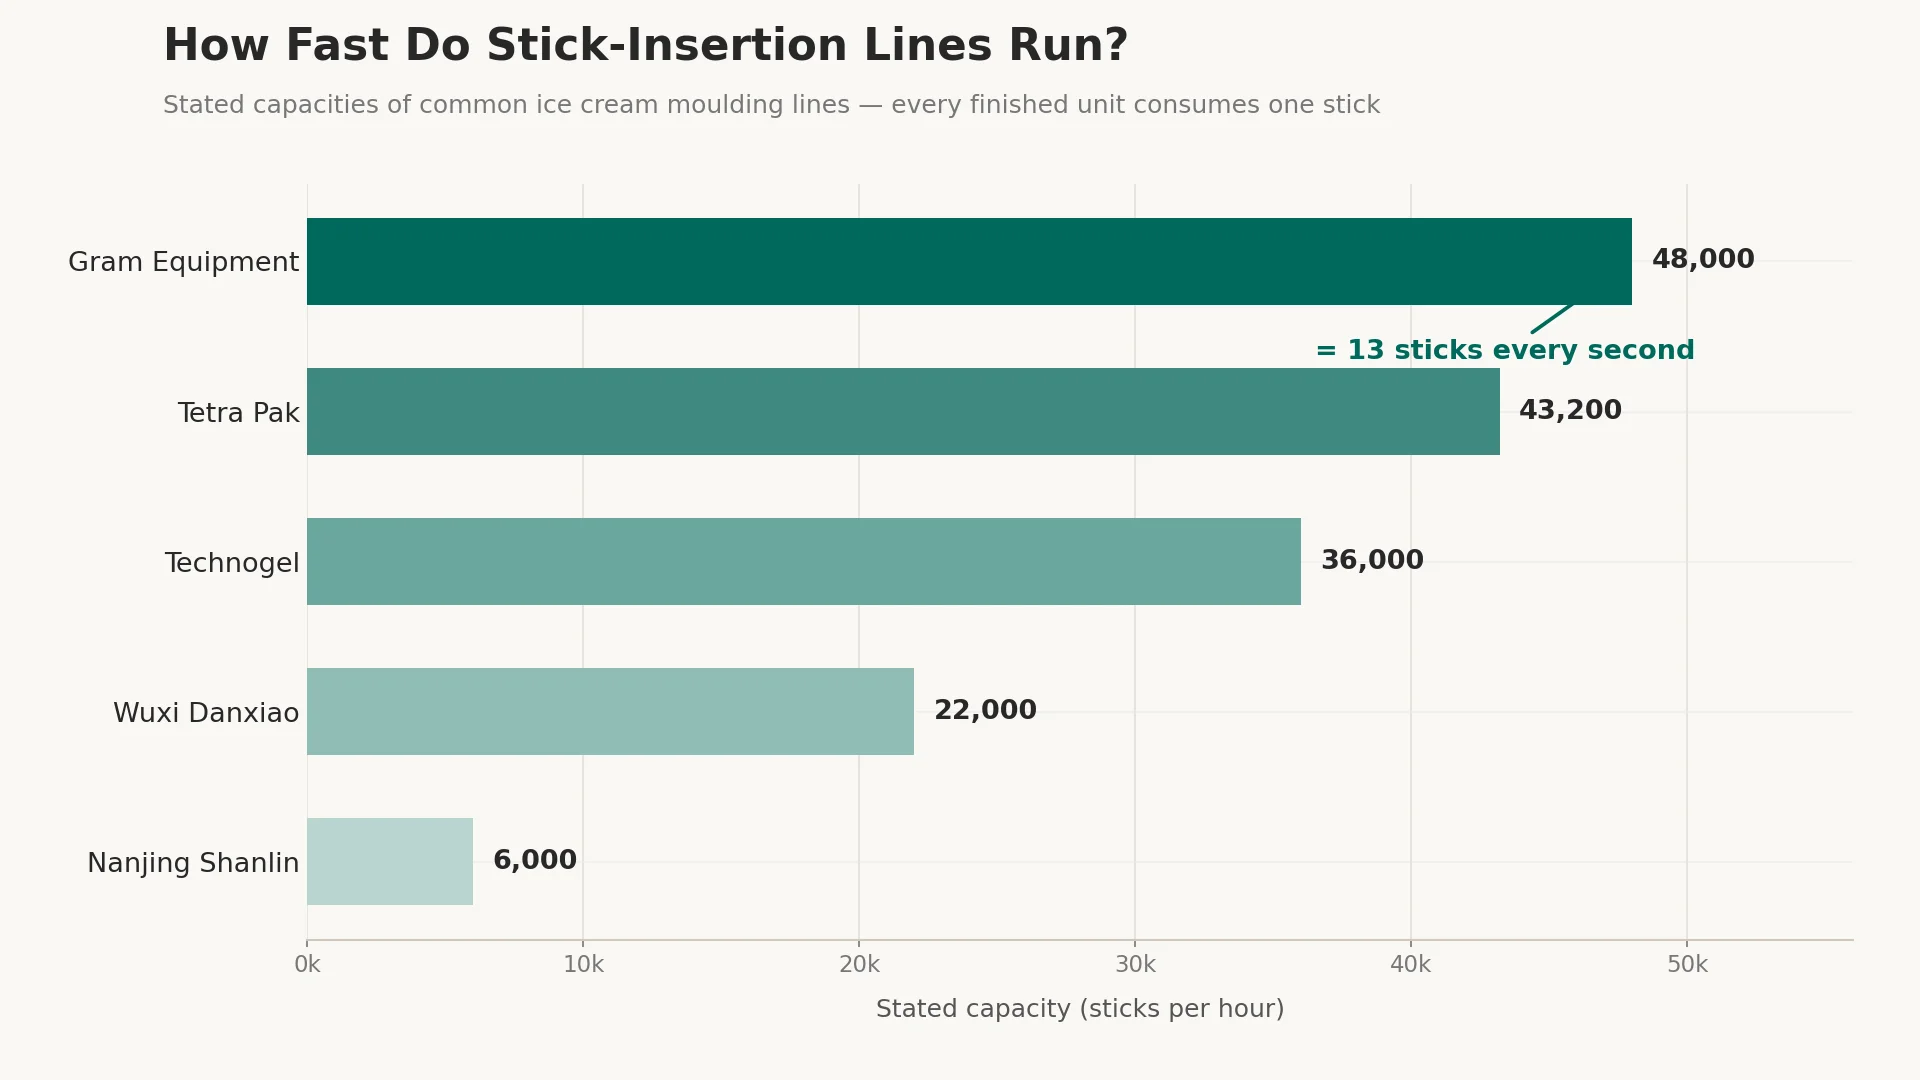Click the 30k x-axis tick label

click(x=1135, y=965)
